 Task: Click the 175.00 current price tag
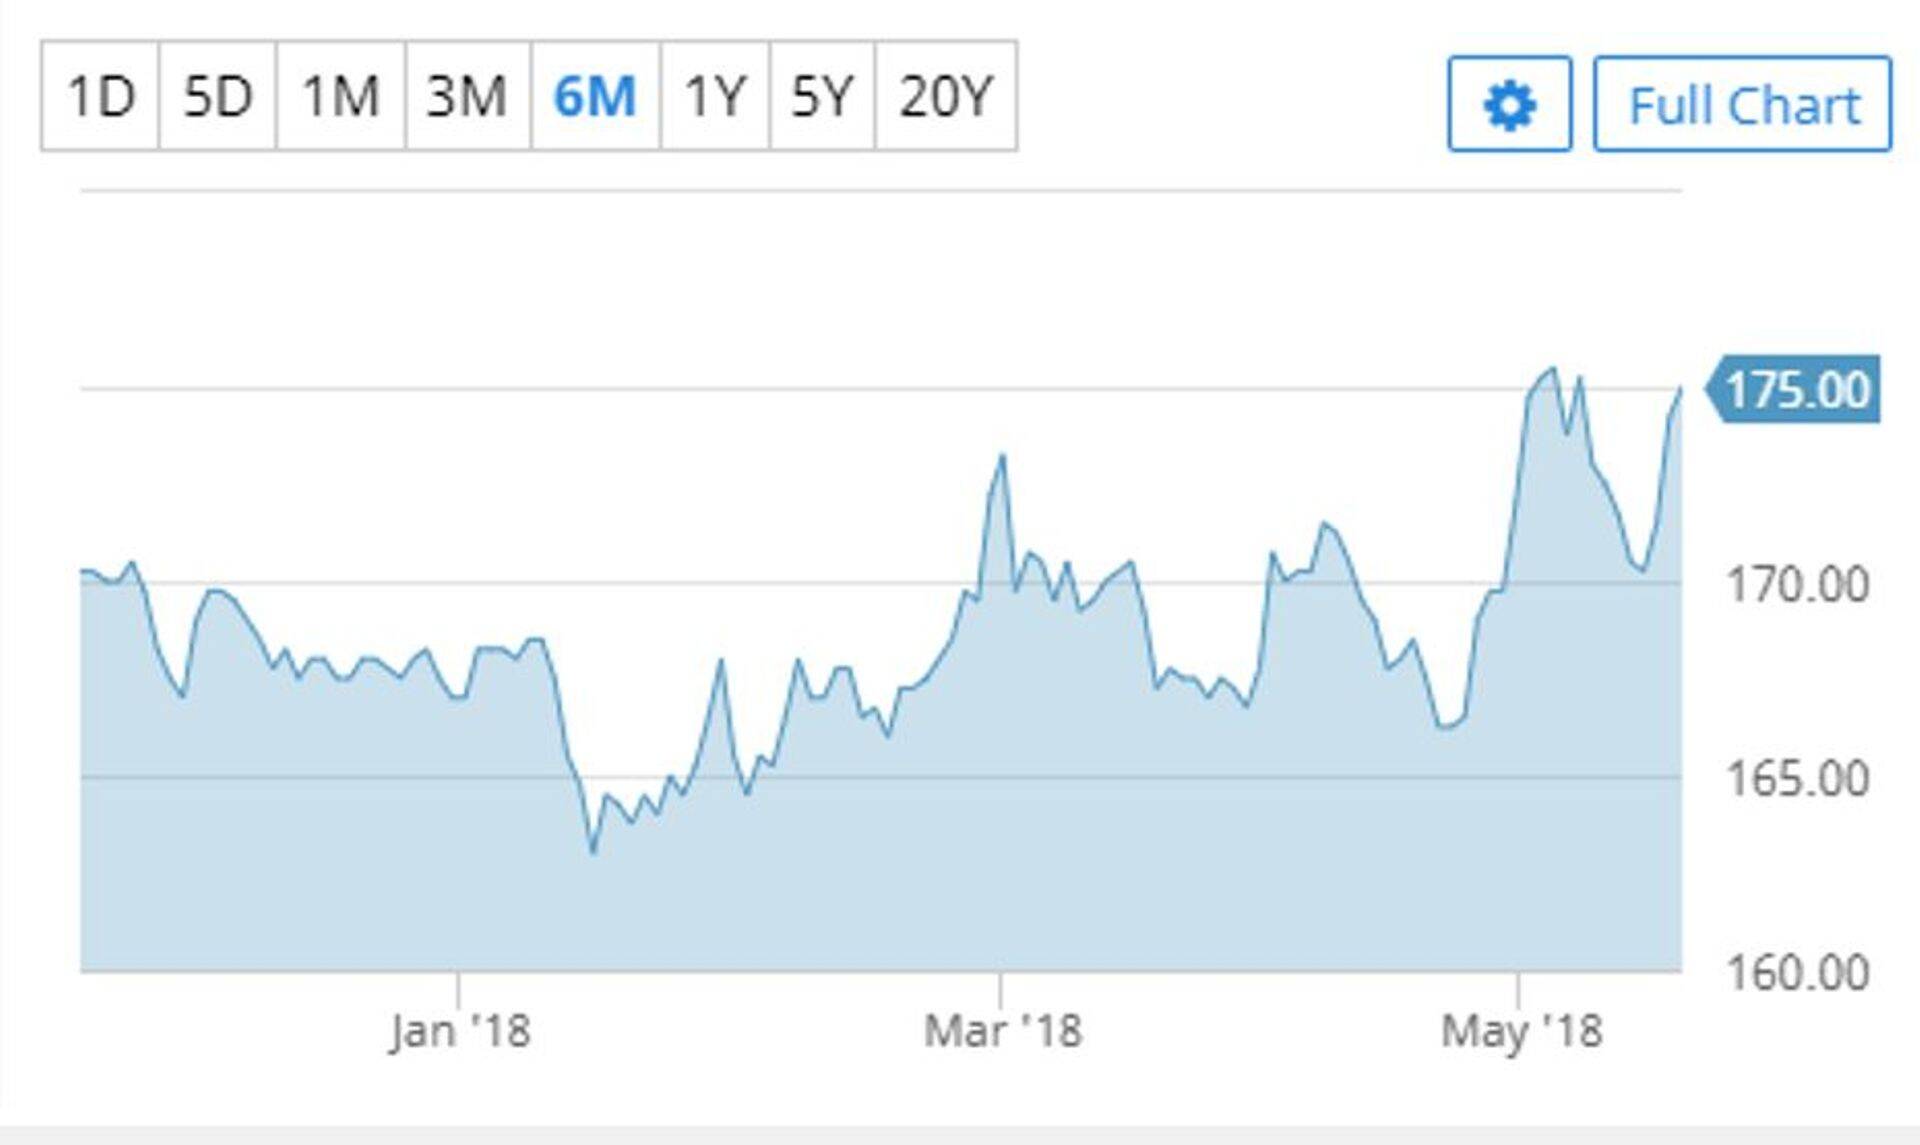click(1796, 390)
